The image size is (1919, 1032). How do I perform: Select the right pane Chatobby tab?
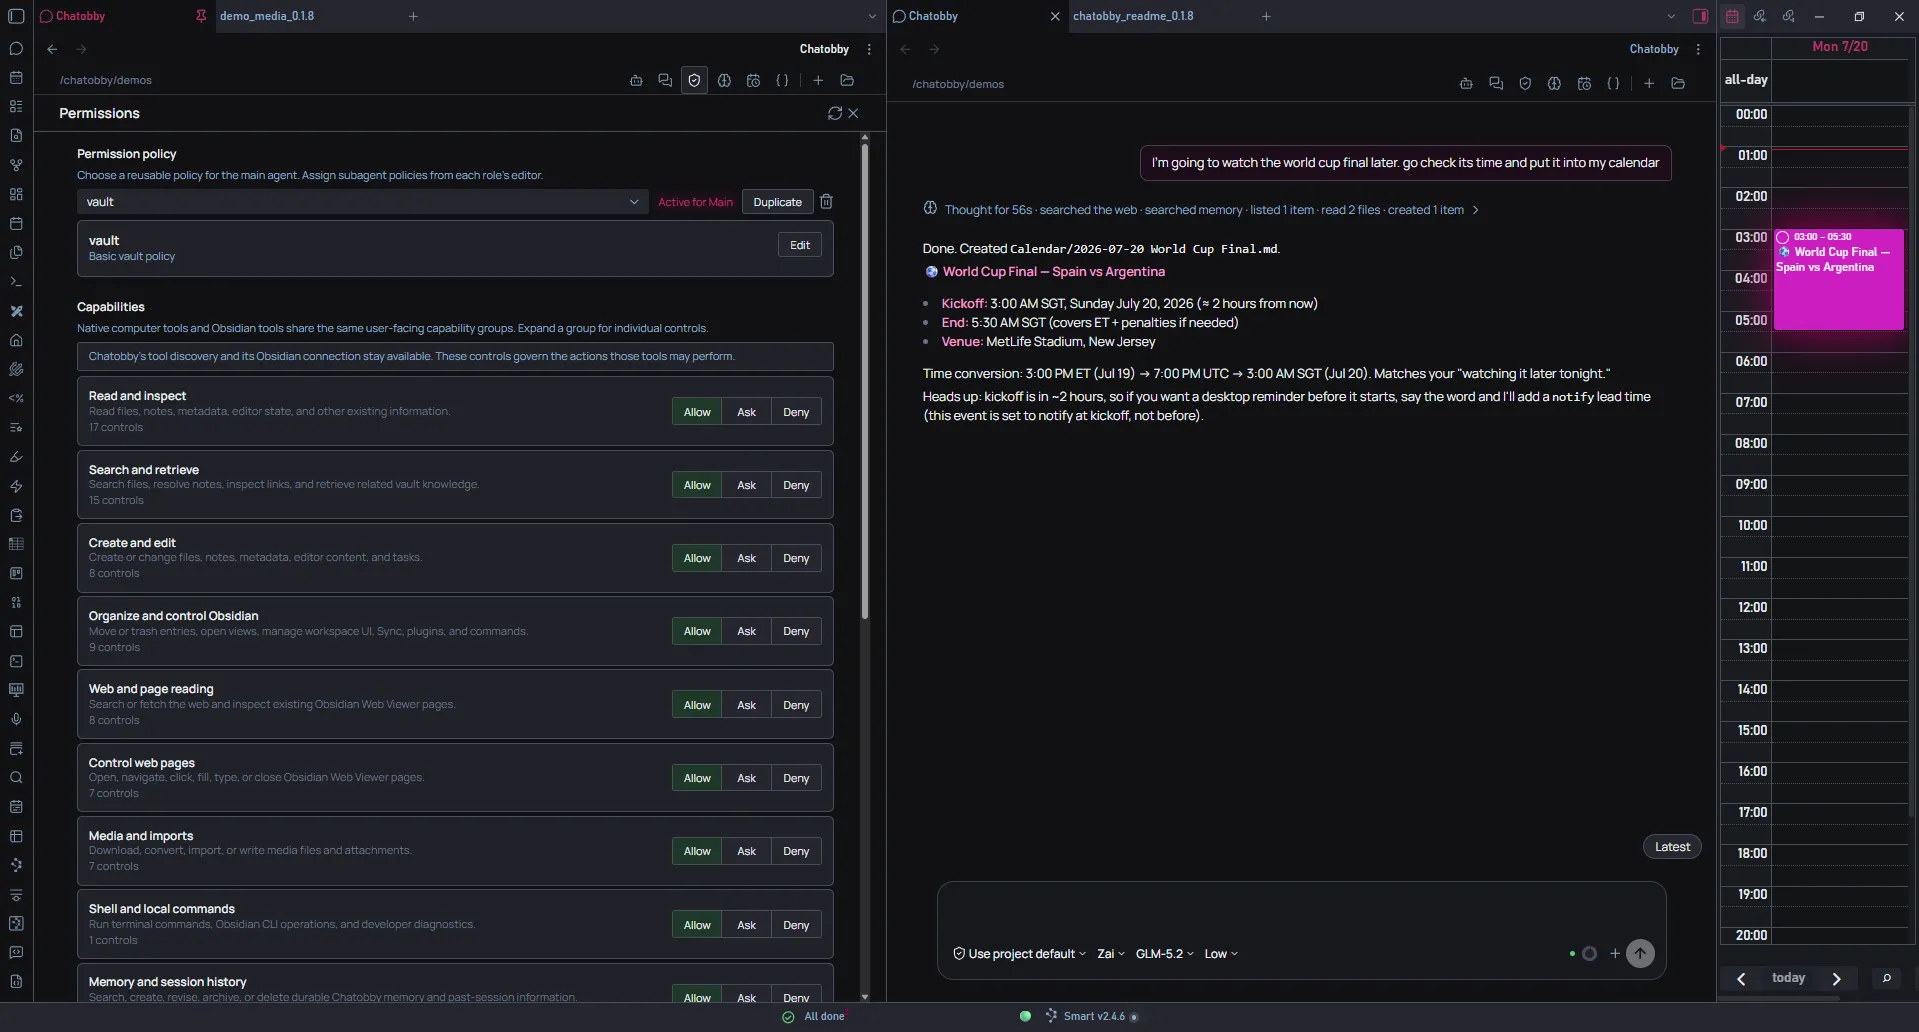click(x=933, y=16)
